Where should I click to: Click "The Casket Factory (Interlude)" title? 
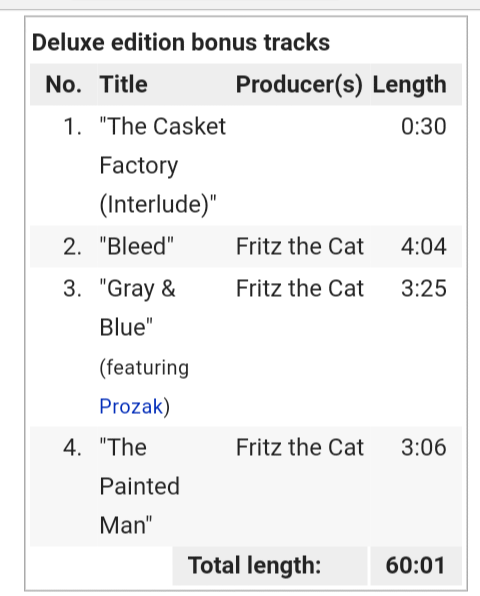click(x=163, y=165)
